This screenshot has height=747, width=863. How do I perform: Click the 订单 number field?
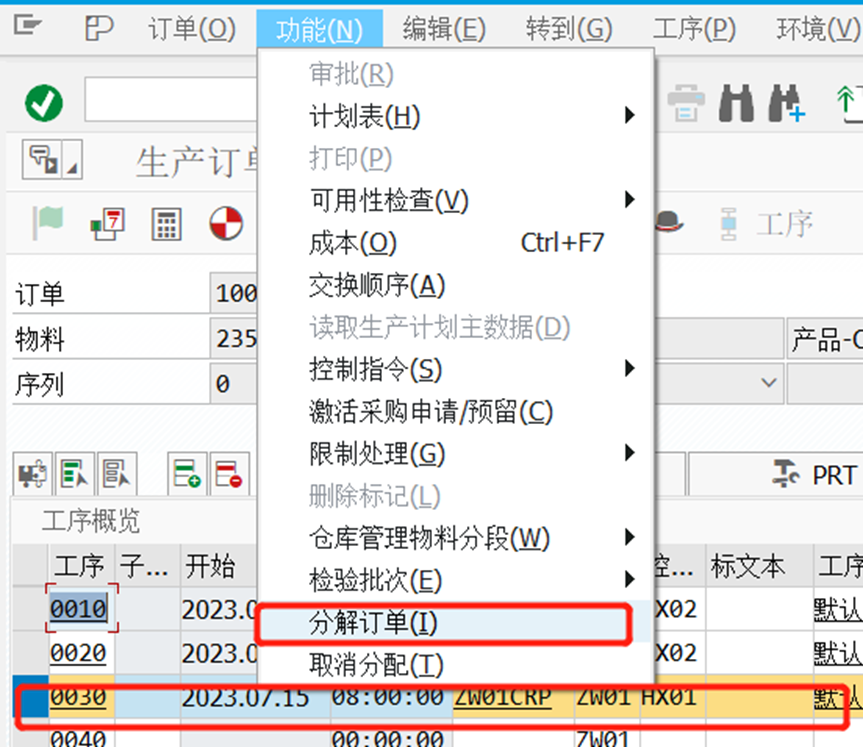(x=234, y=293)
